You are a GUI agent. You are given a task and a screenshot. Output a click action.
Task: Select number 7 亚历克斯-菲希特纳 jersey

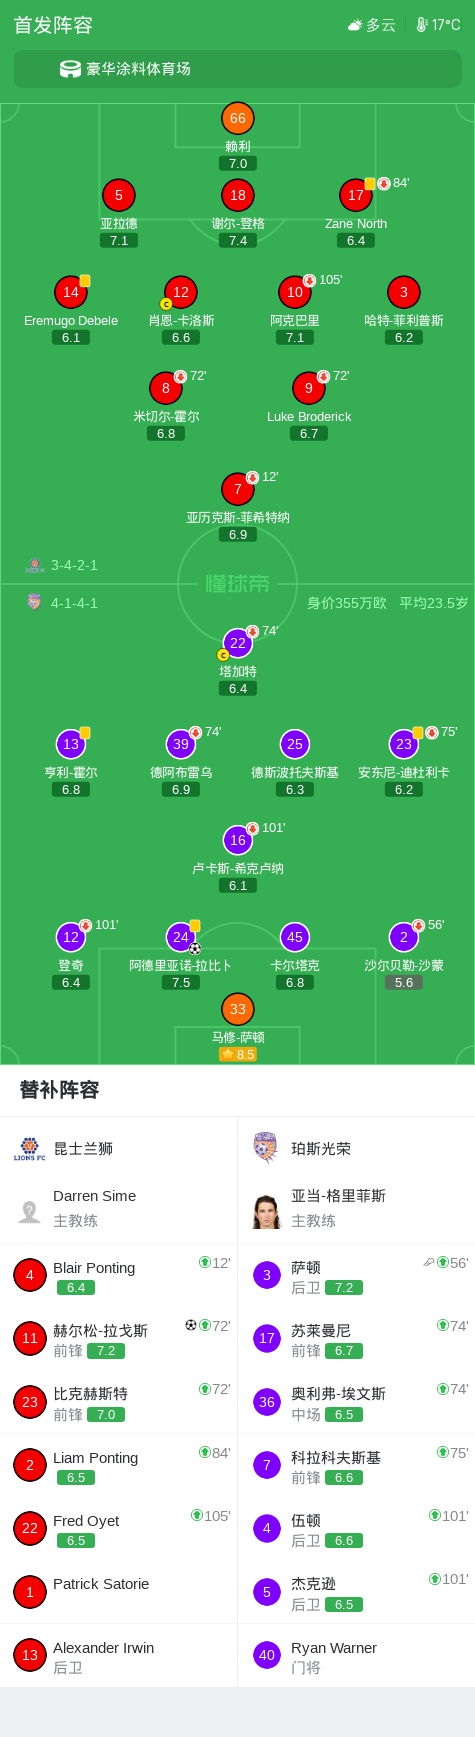coord(237,489)
